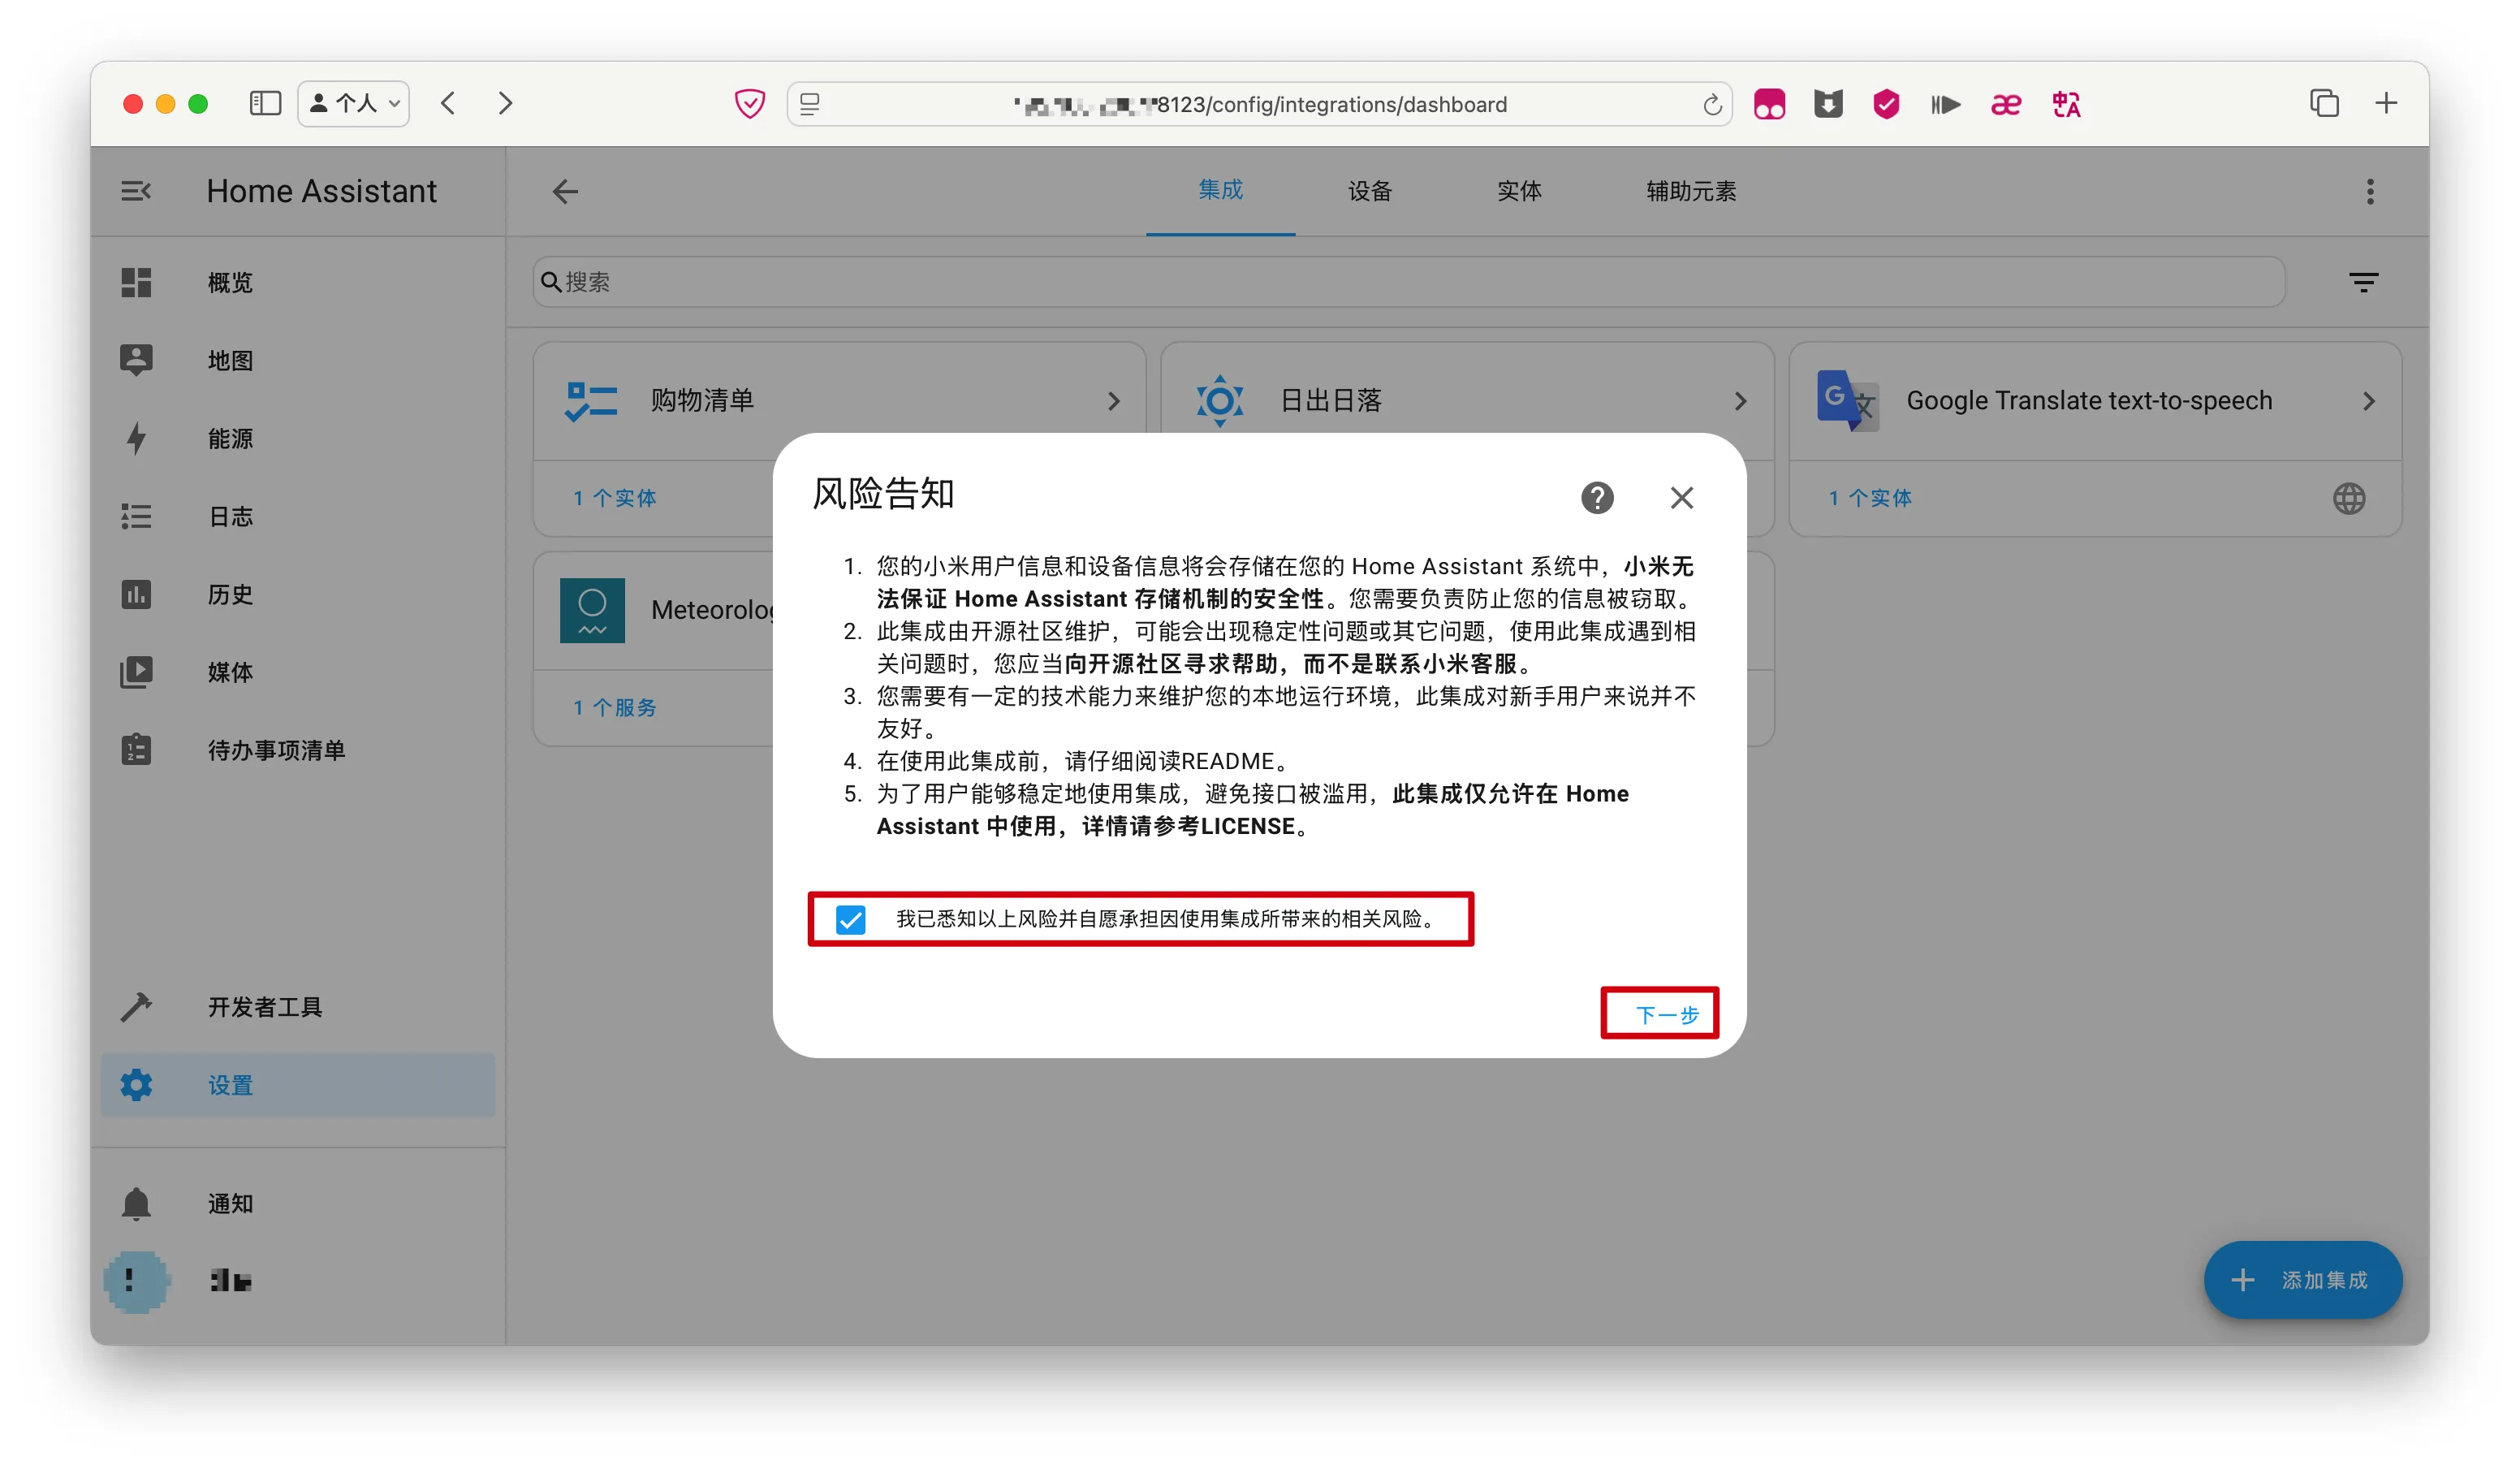Open the 日志 logbook icon
The height and width of the screenshot is (1465, 2520).
pyautogui.click(x=136, y=516)
